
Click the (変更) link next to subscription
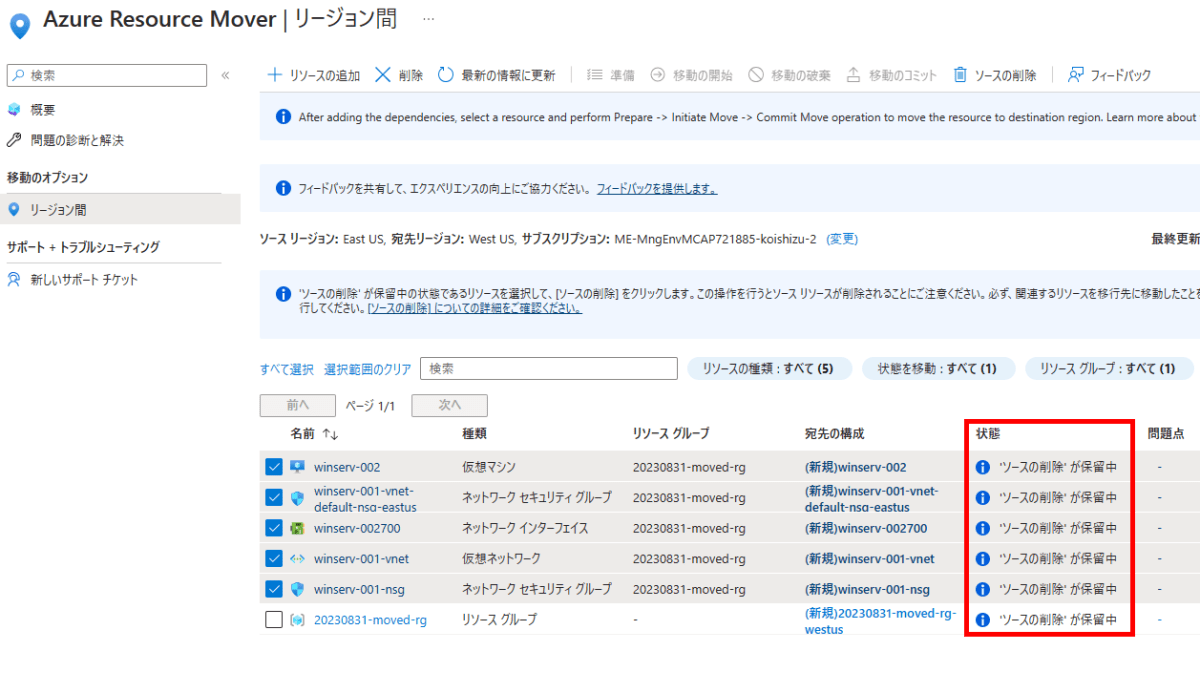[842, 239]
